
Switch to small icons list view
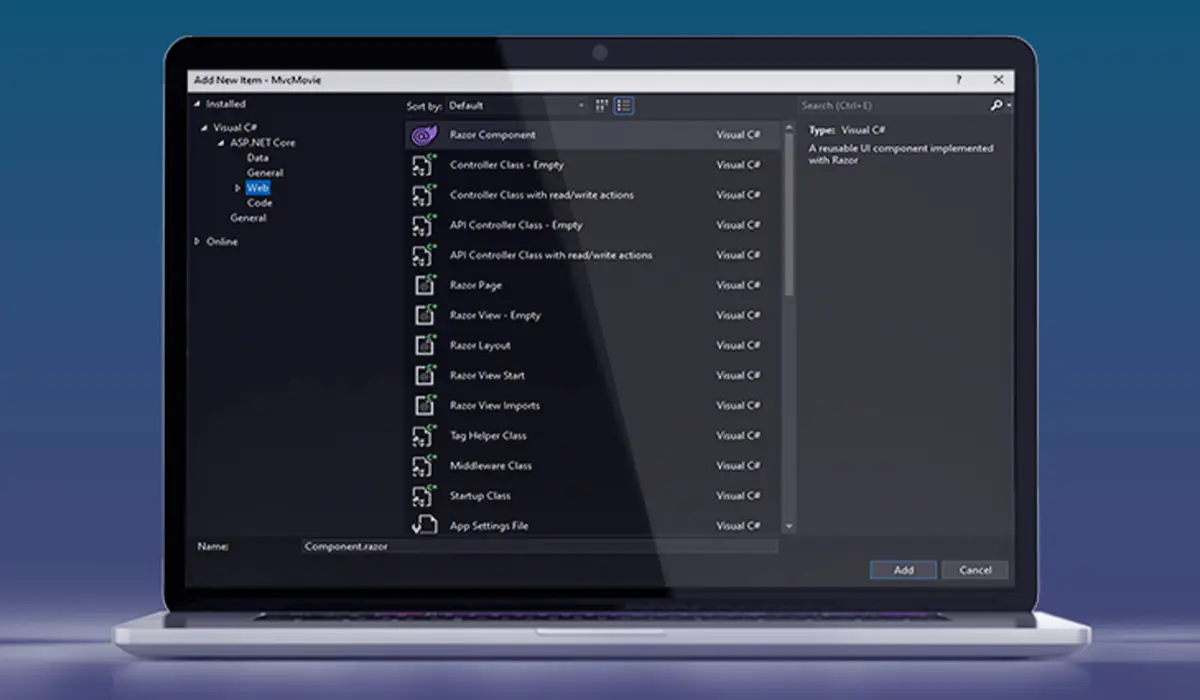coord(624,105)
